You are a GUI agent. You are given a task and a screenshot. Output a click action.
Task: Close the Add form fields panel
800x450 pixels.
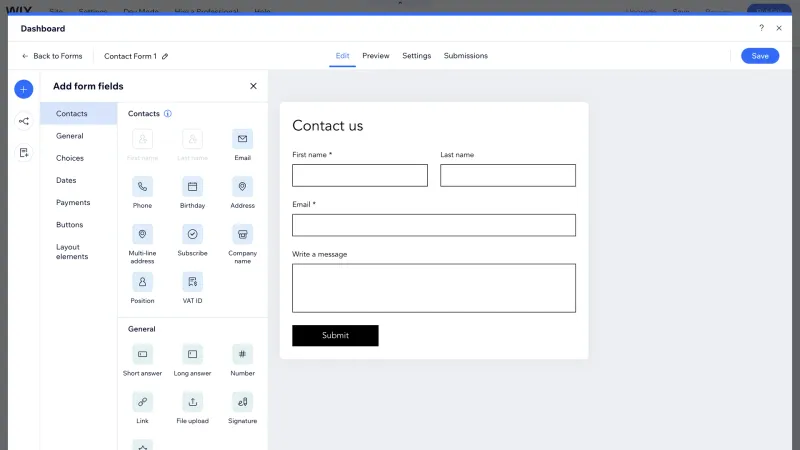pos(253,86)
